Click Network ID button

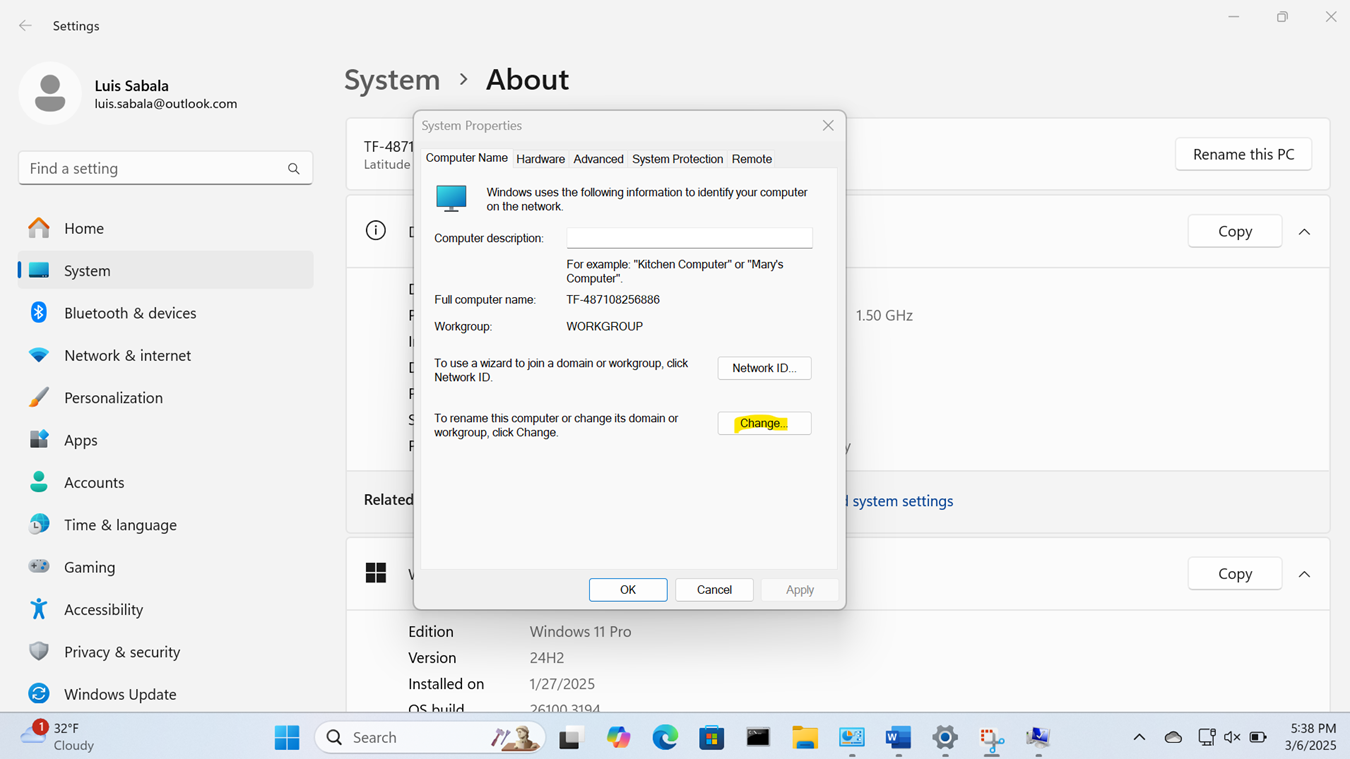pos(764,368)
